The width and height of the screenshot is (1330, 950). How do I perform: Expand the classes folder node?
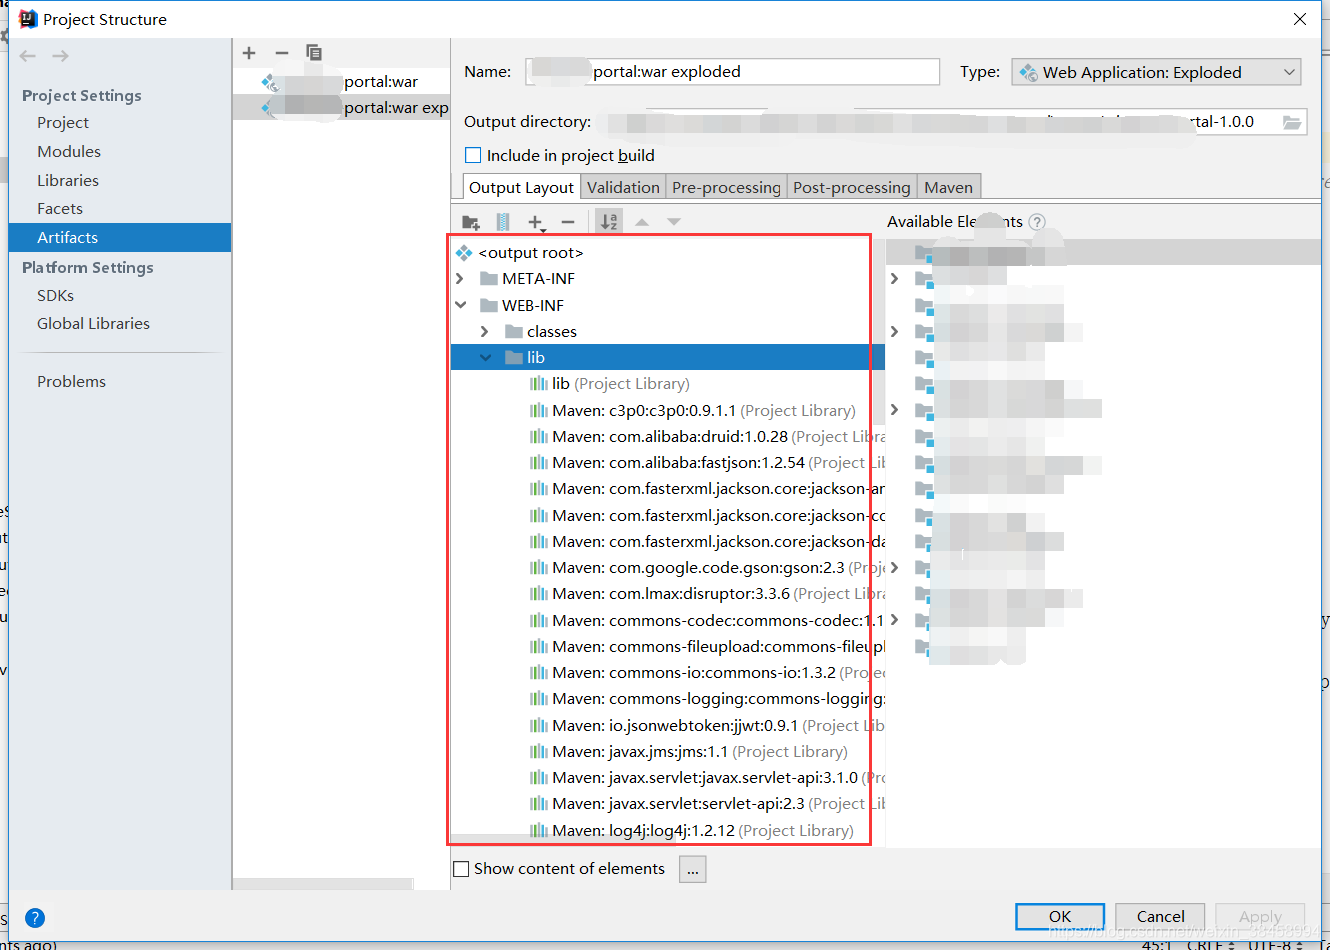pyautogui.click(x=485, y=332)
